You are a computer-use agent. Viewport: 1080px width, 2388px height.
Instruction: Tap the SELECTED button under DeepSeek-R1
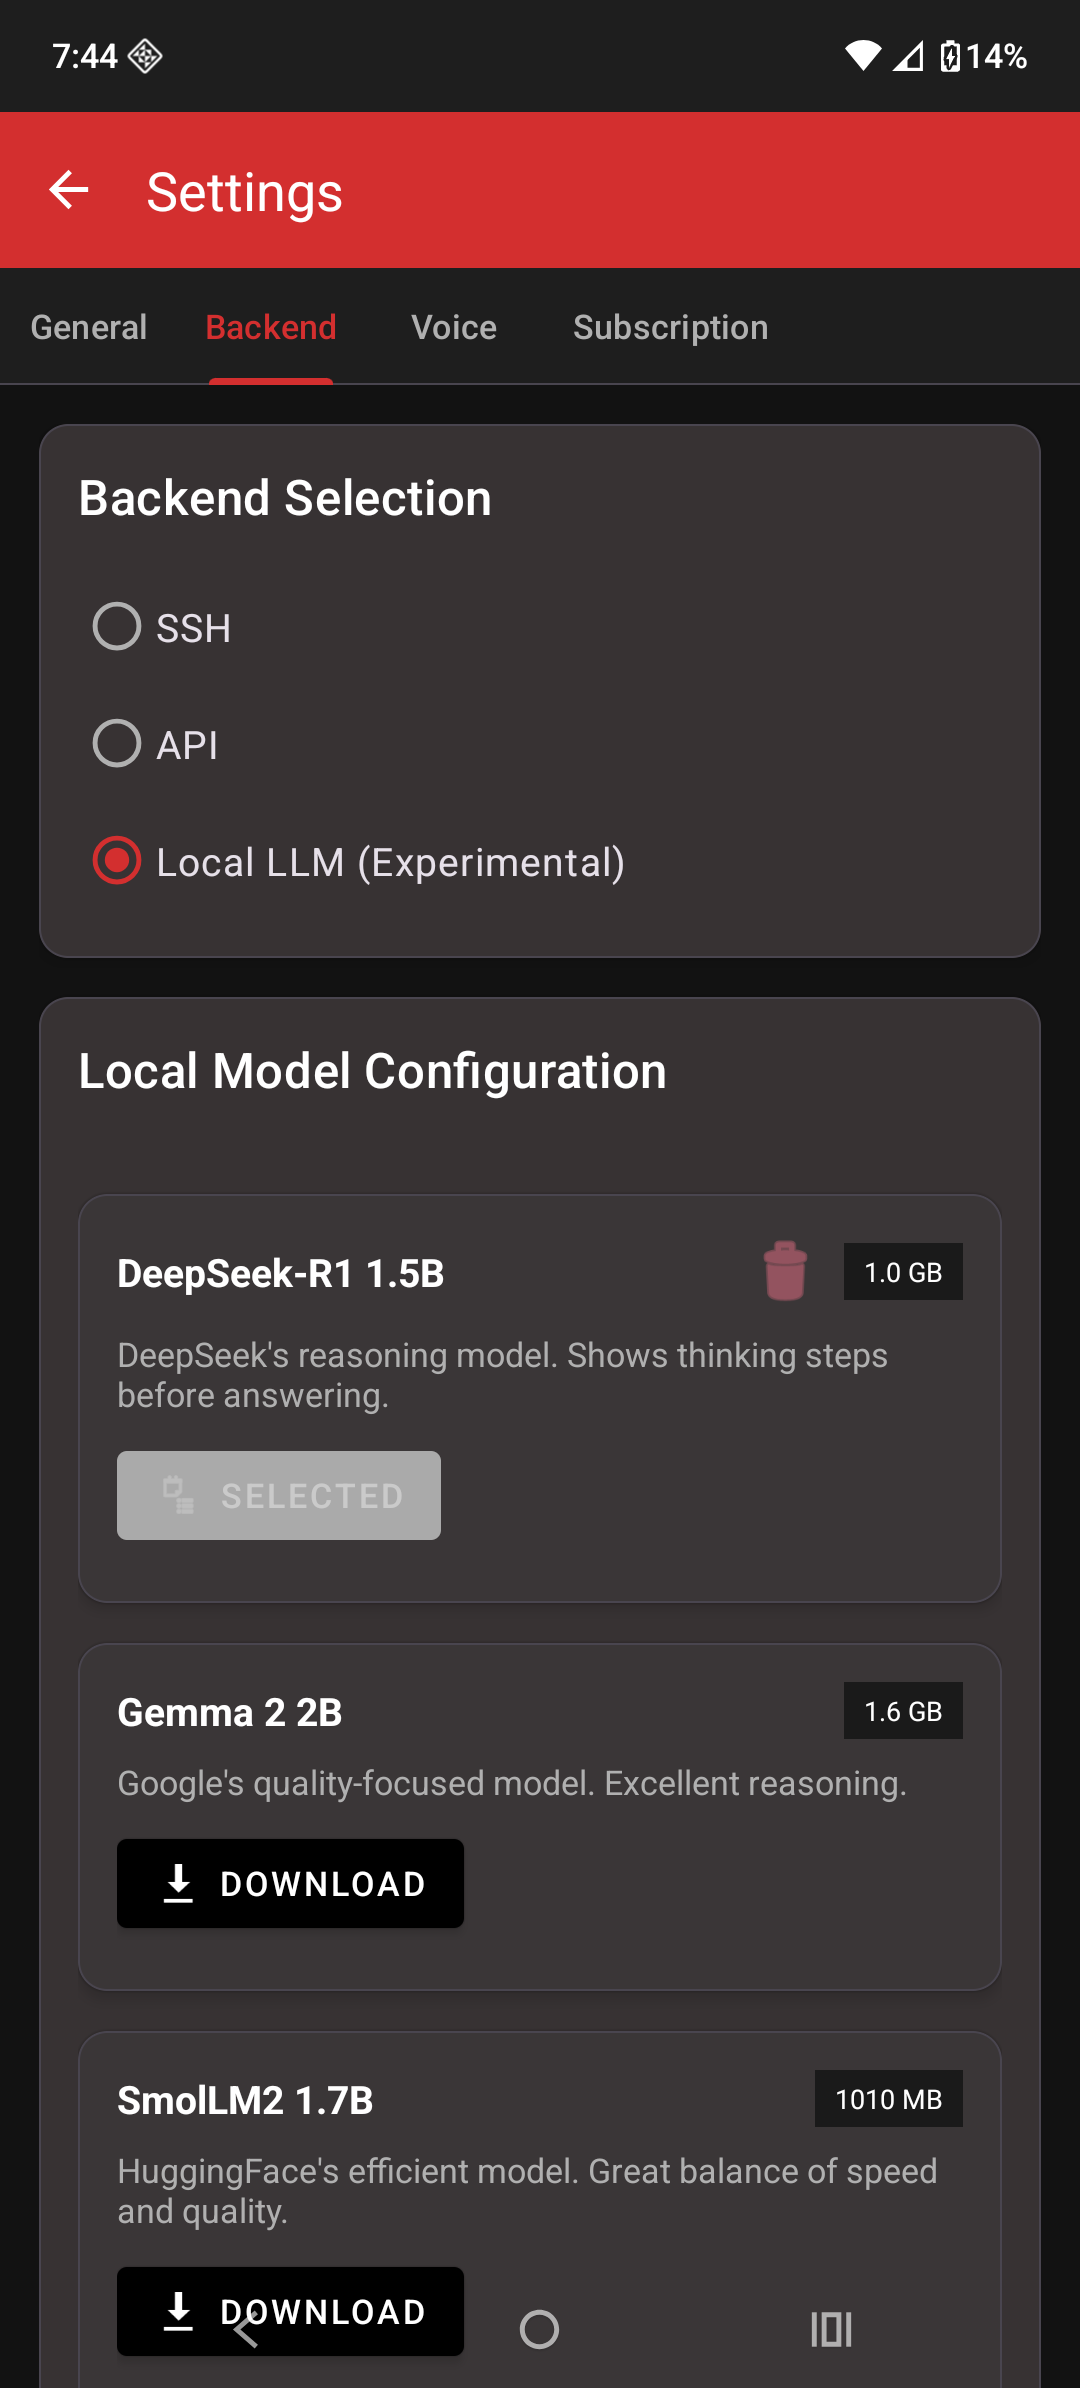pos(279,1495)
